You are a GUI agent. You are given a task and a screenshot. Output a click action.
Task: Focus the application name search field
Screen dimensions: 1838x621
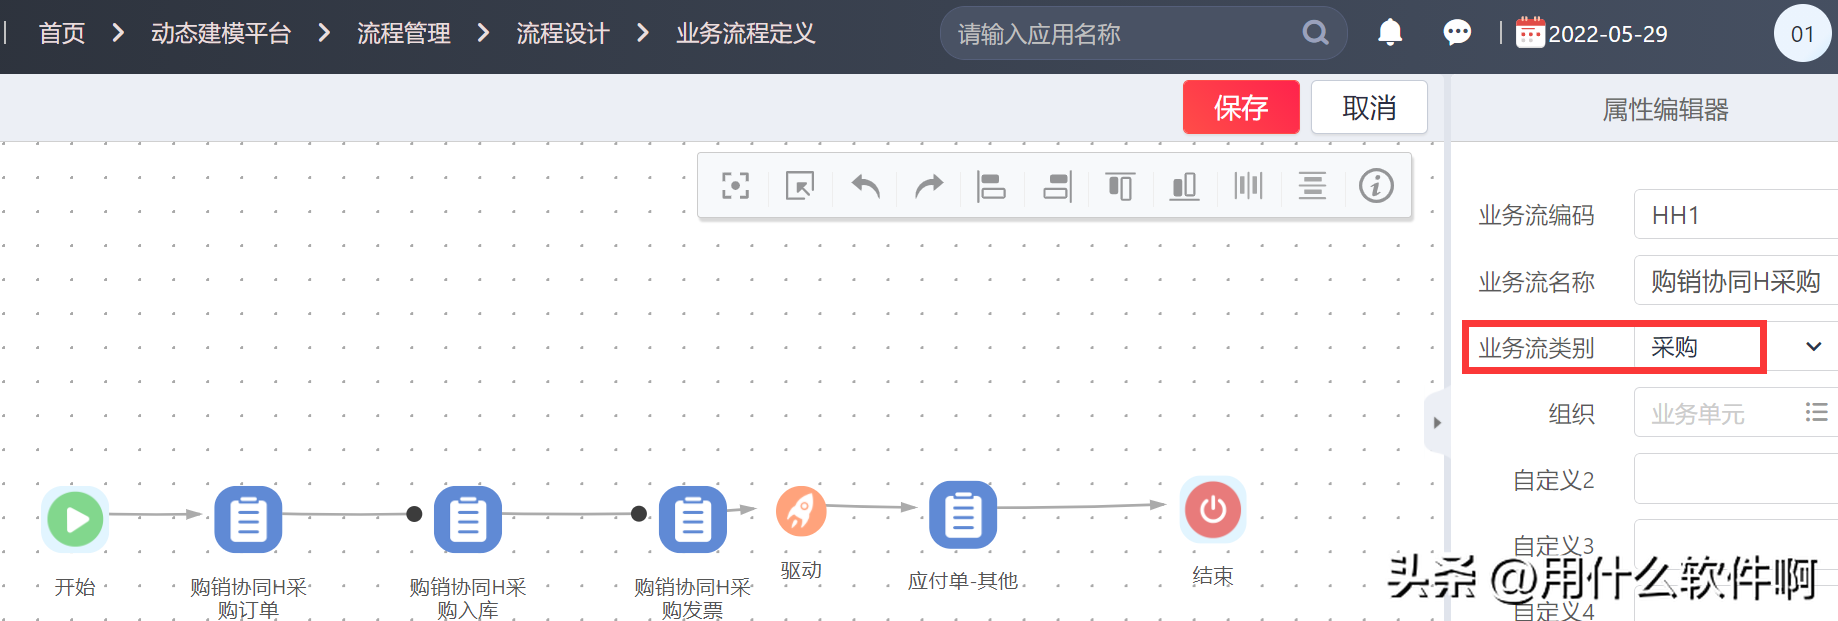1120,34
